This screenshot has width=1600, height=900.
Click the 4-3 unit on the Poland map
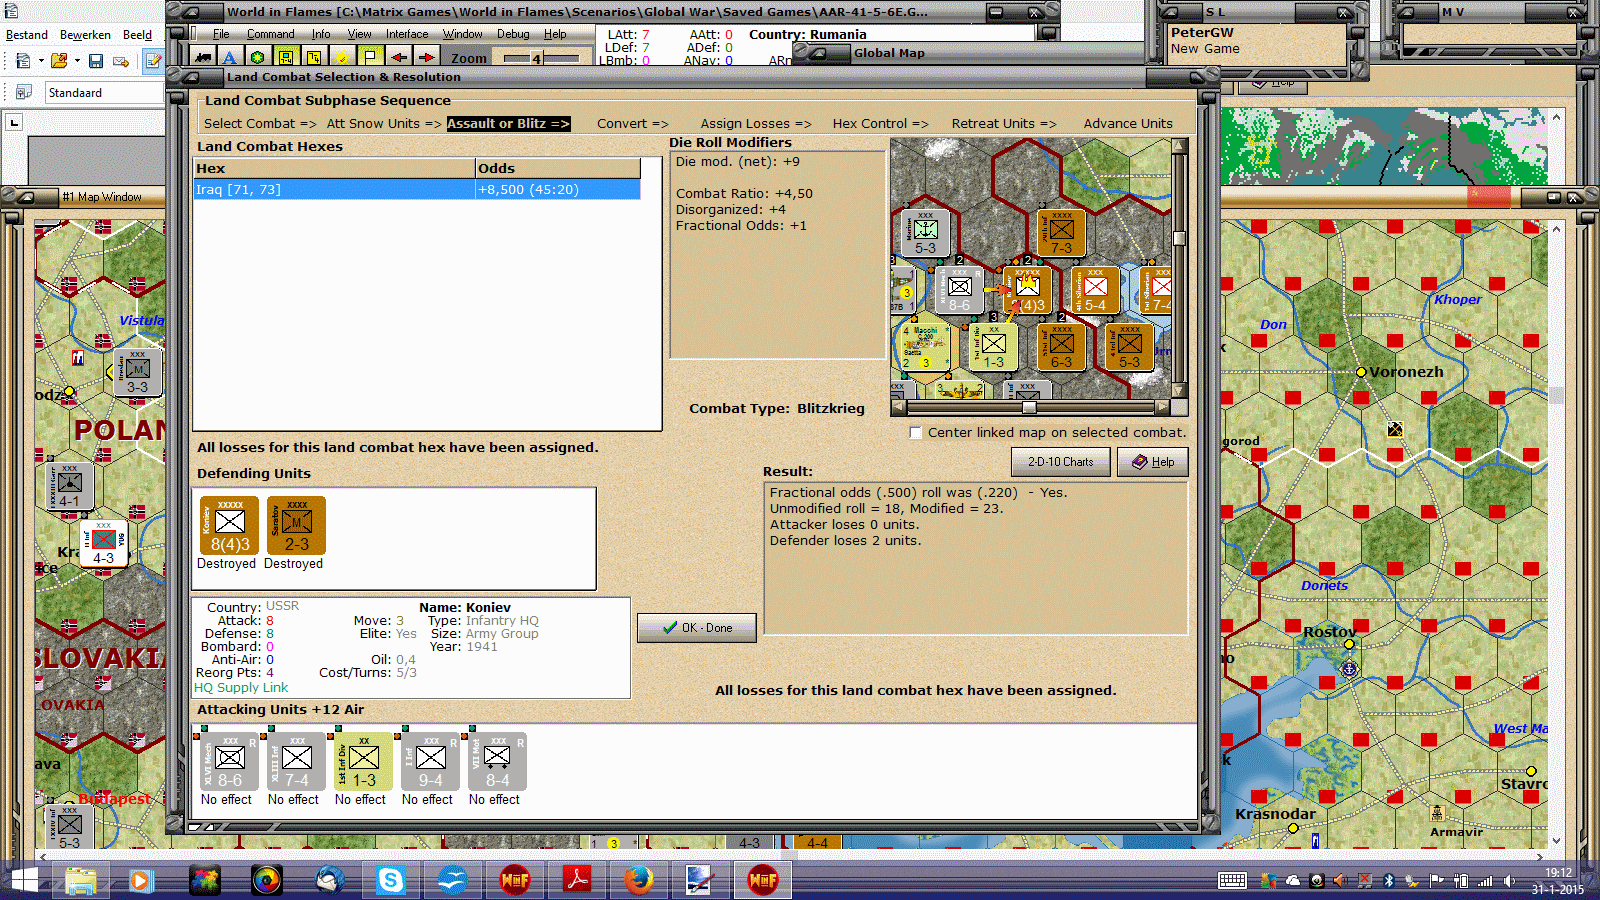coord(103,544)
